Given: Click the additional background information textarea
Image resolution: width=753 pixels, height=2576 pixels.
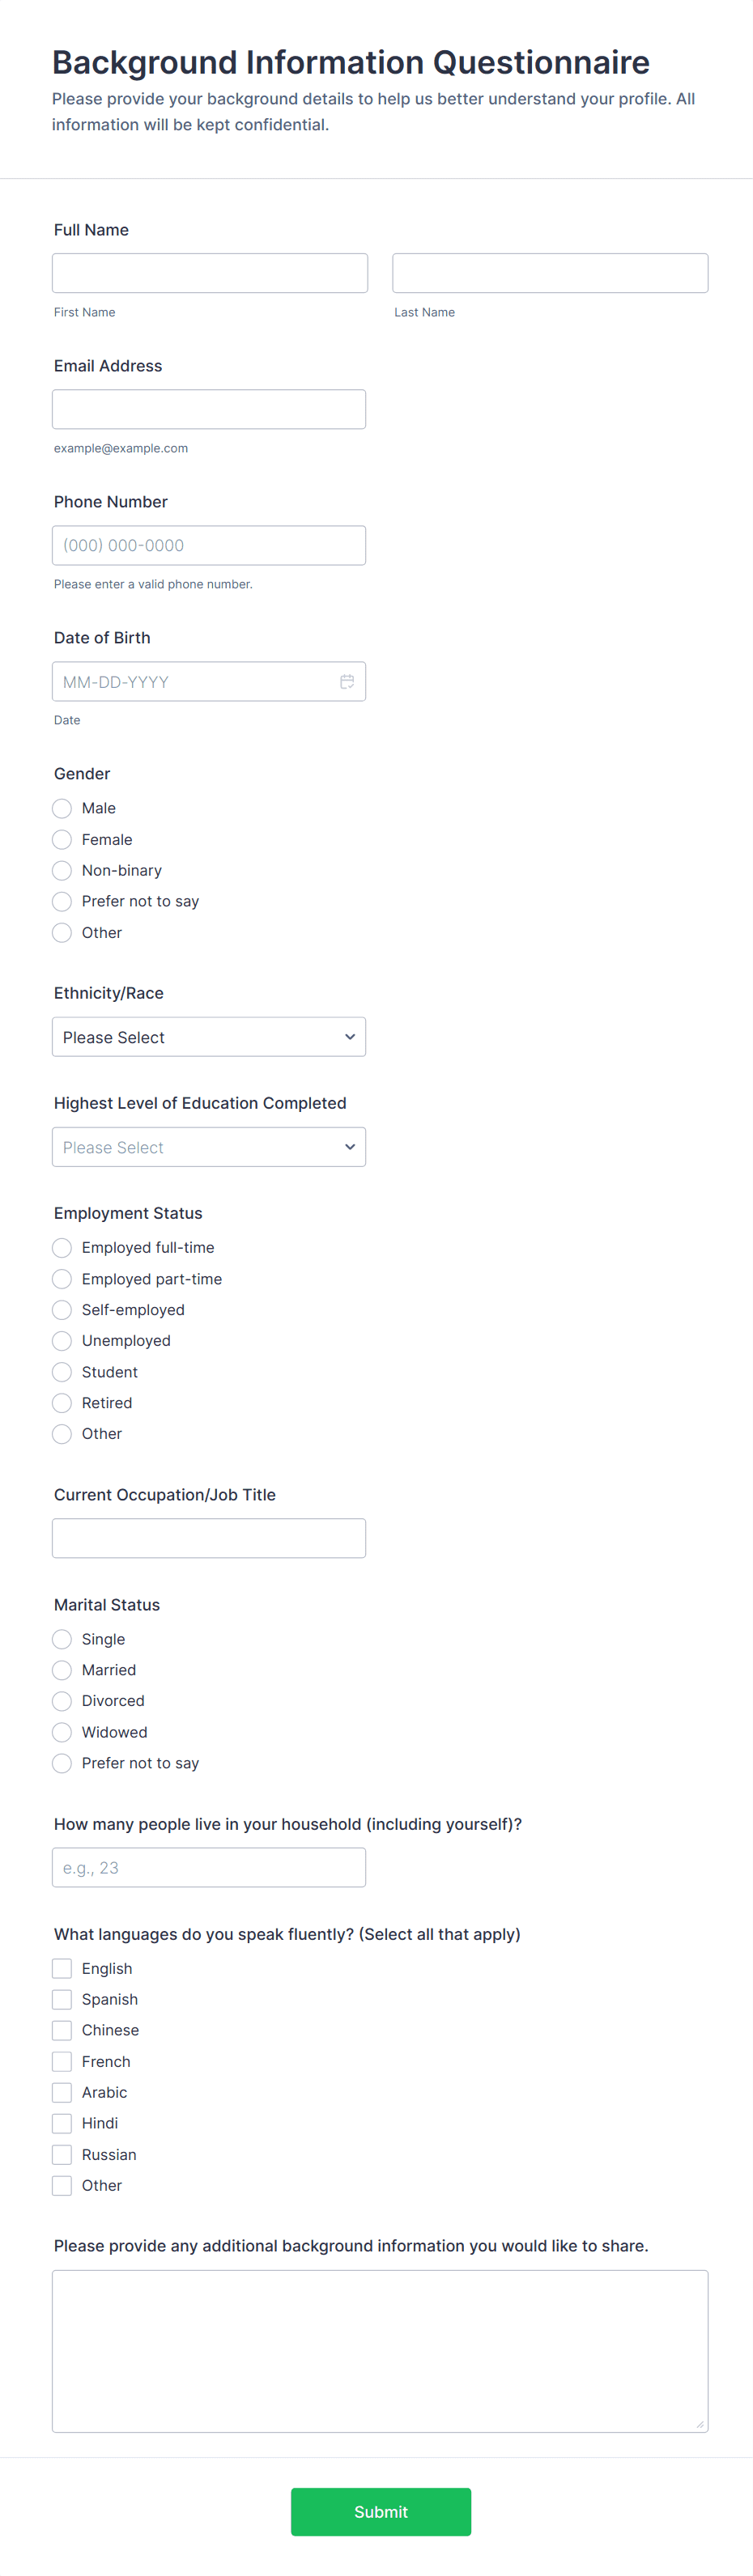Looking at the screenshot, I should tap(380, 2350).
